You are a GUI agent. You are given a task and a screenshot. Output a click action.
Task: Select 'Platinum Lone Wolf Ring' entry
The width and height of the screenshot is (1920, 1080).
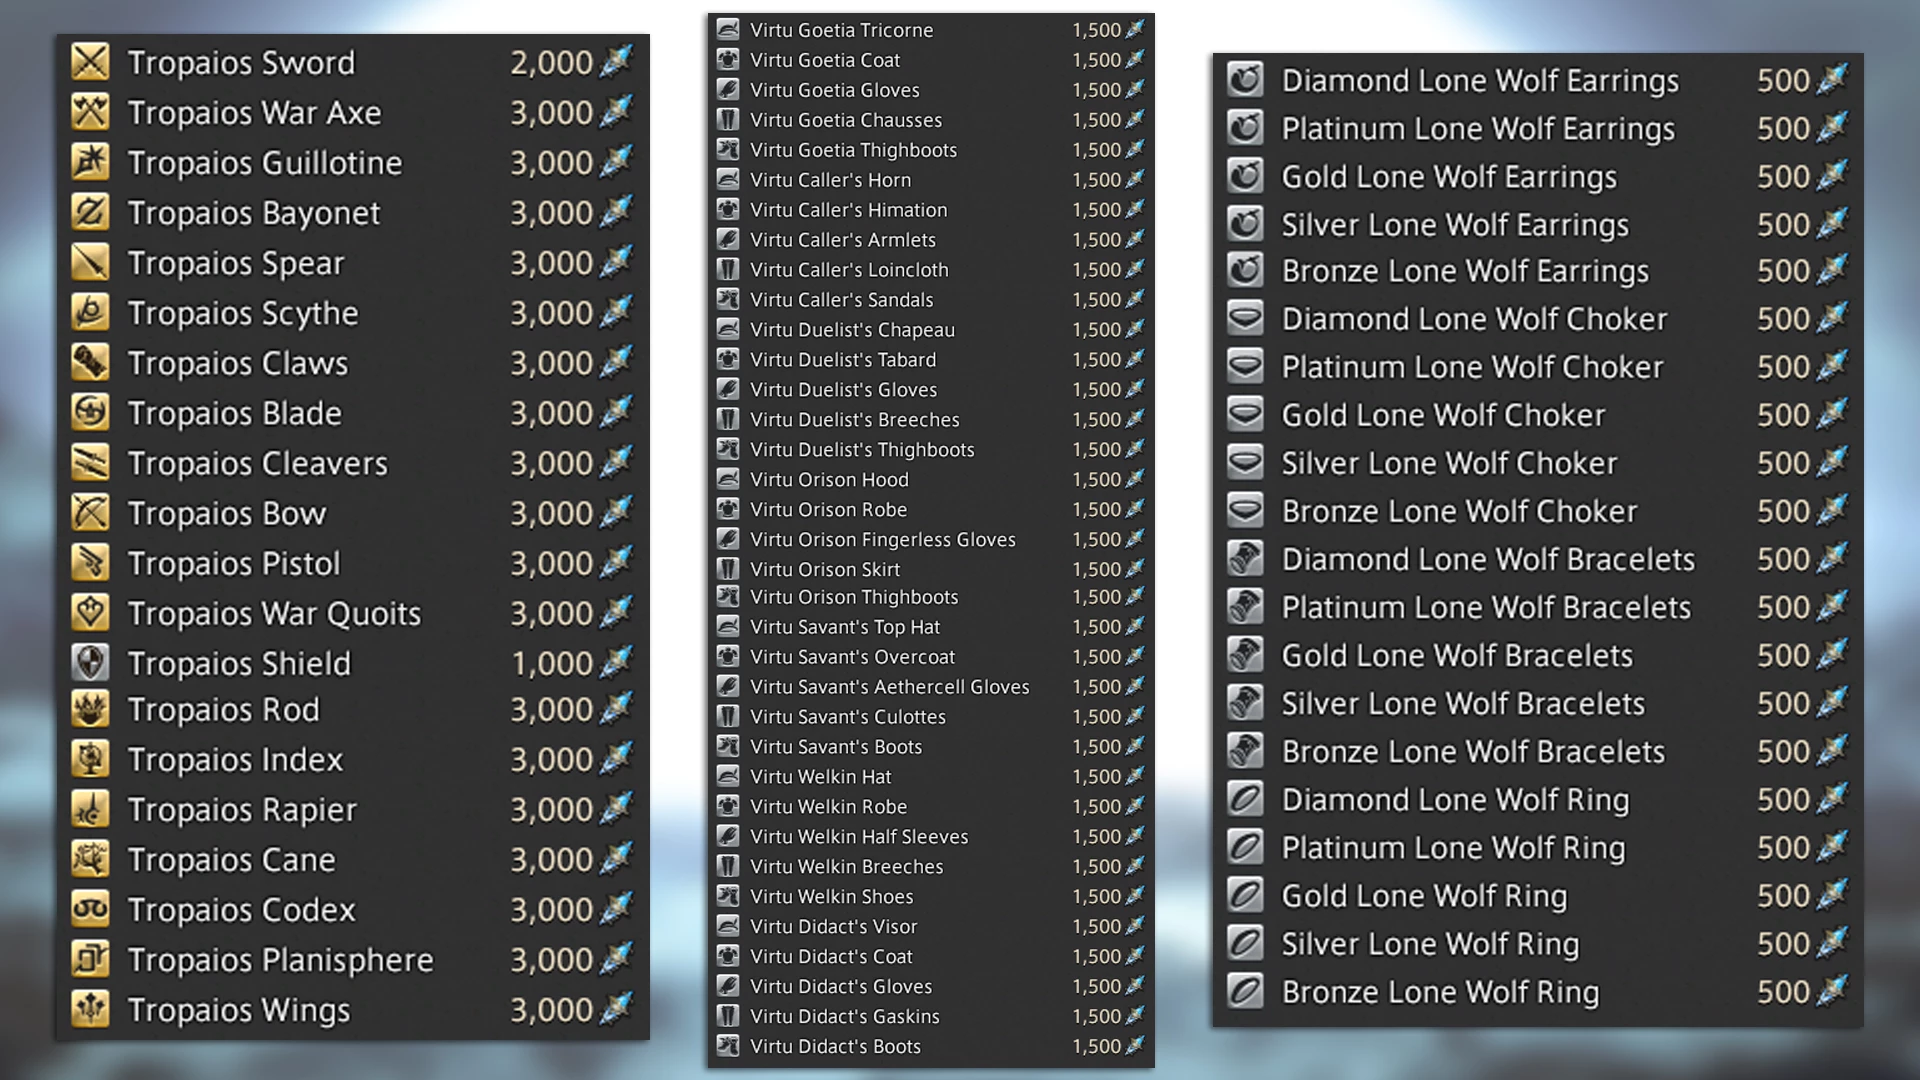click(1453, 847)
